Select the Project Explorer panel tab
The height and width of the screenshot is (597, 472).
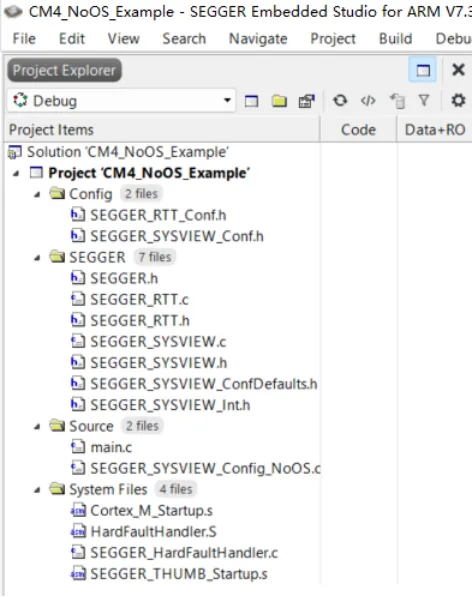[x=64, y=70]
